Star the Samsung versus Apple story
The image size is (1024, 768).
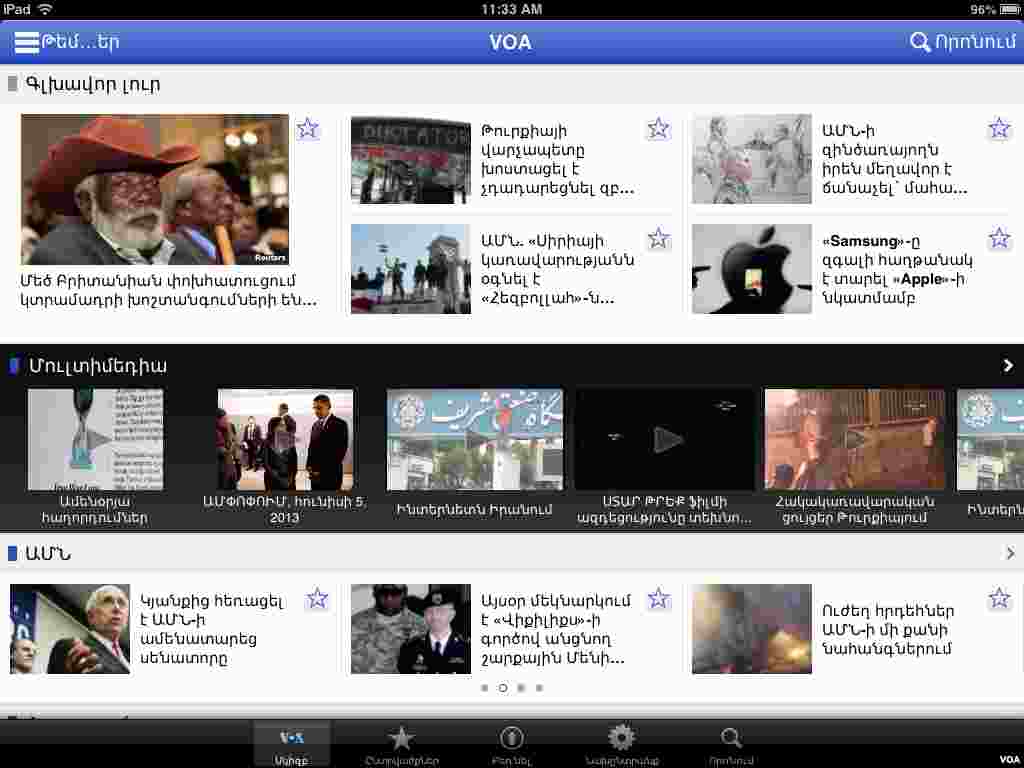(999, 238)
